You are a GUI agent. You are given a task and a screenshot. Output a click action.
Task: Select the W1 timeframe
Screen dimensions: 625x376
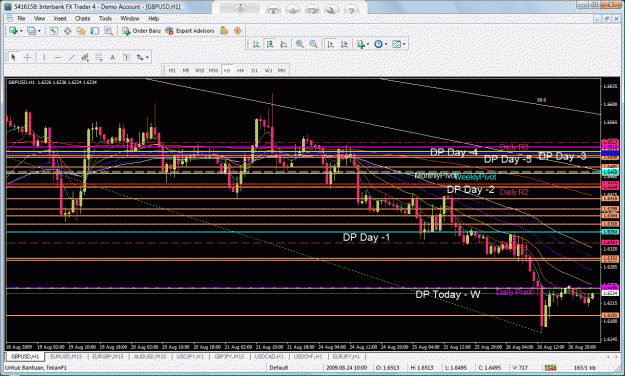click(268, 70)
